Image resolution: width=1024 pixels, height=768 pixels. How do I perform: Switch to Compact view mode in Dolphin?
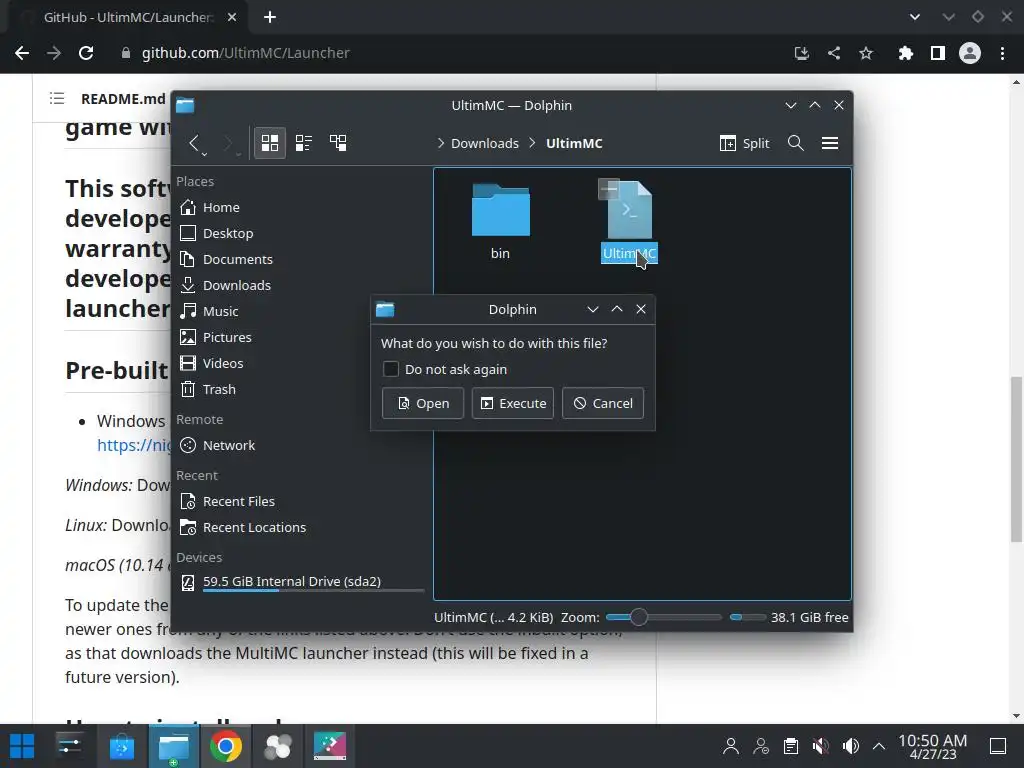[304, 143]
